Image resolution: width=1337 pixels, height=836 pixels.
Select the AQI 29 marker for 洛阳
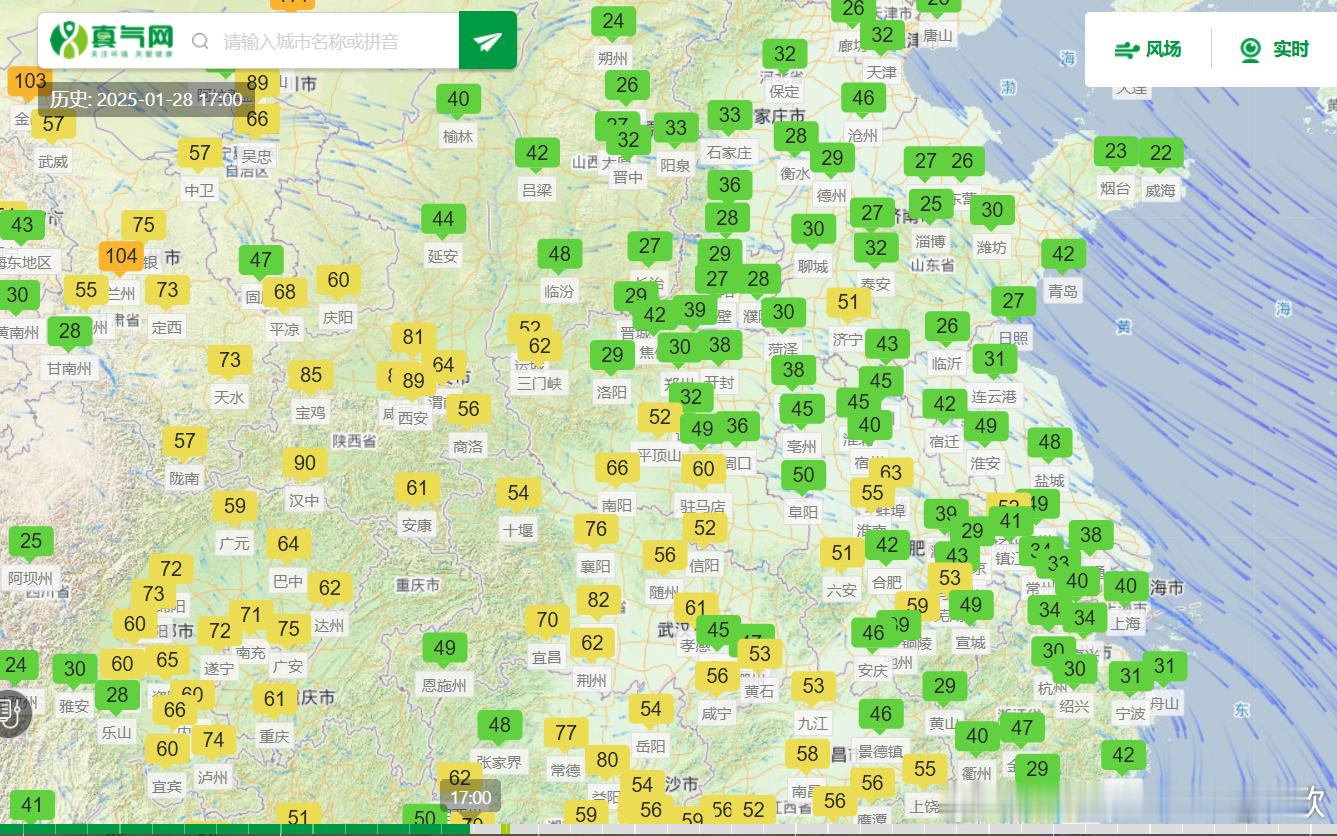(x=612, y=355)
